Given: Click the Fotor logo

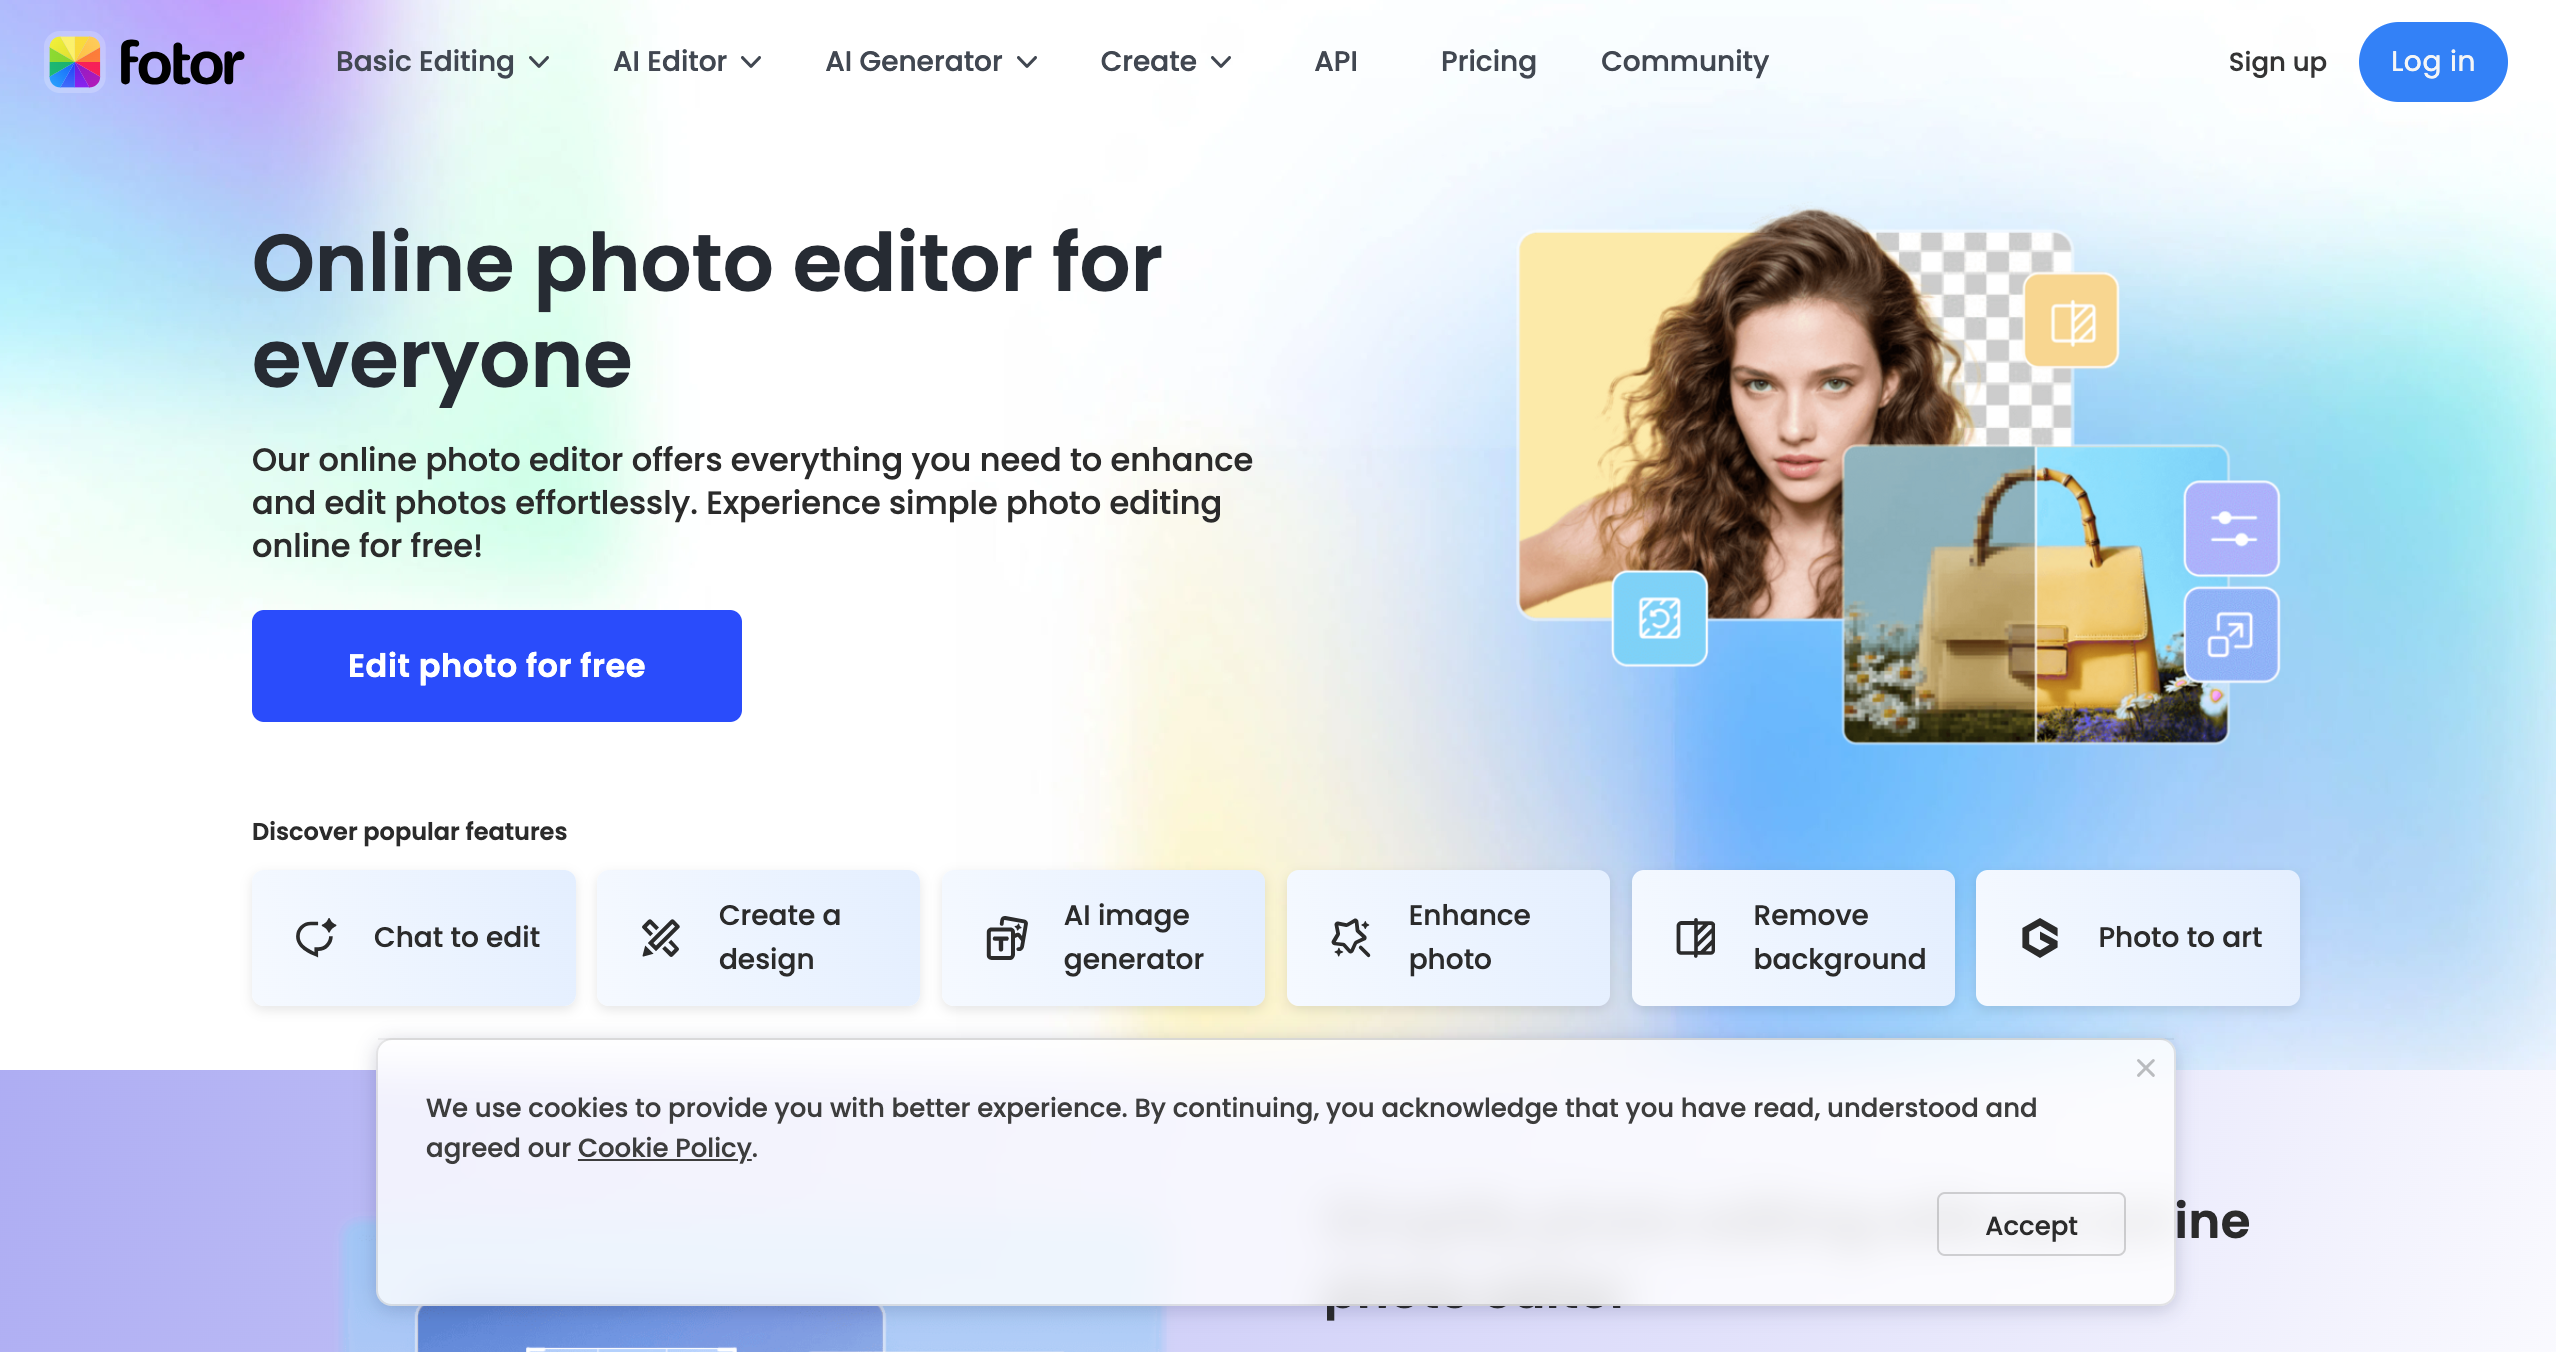Looking at the screenshot, I should point(146,61).
